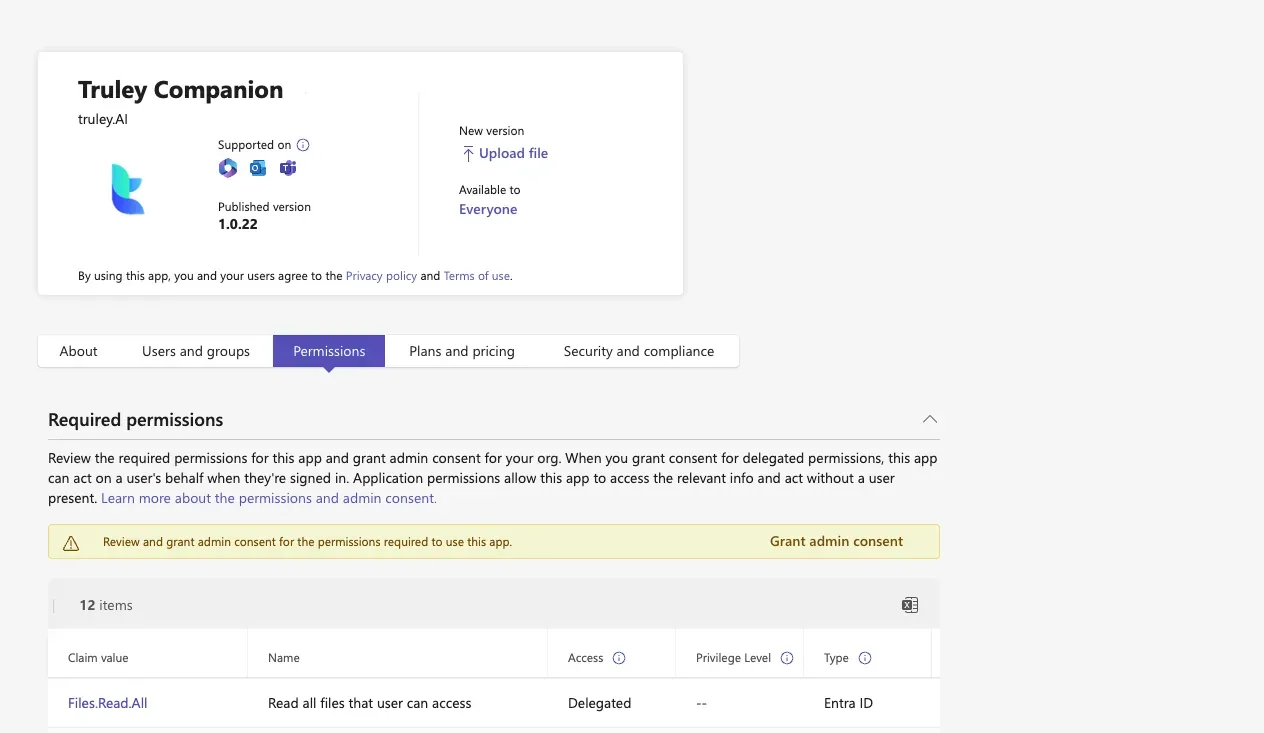Select the Permissions tab
This screenshot has height=733, width=1264.
[x=329, y=351]
